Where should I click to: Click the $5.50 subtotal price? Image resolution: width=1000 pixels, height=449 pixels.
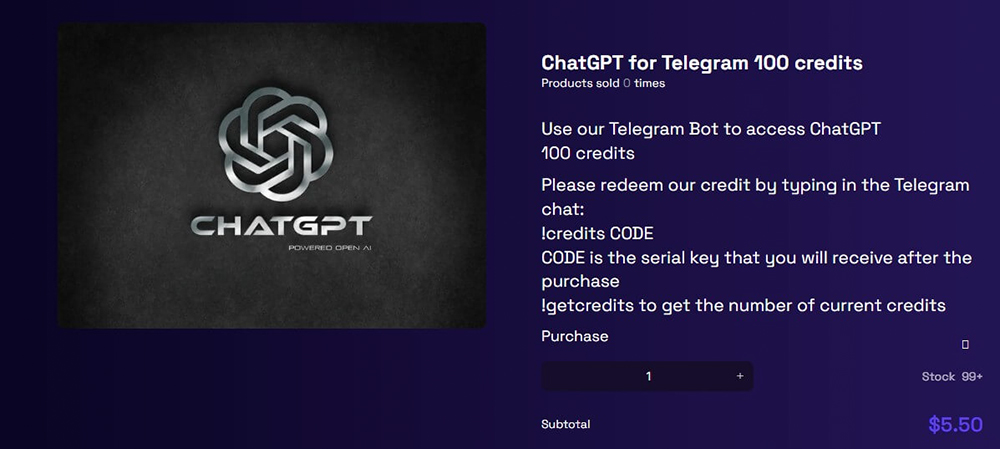(955, 425)
